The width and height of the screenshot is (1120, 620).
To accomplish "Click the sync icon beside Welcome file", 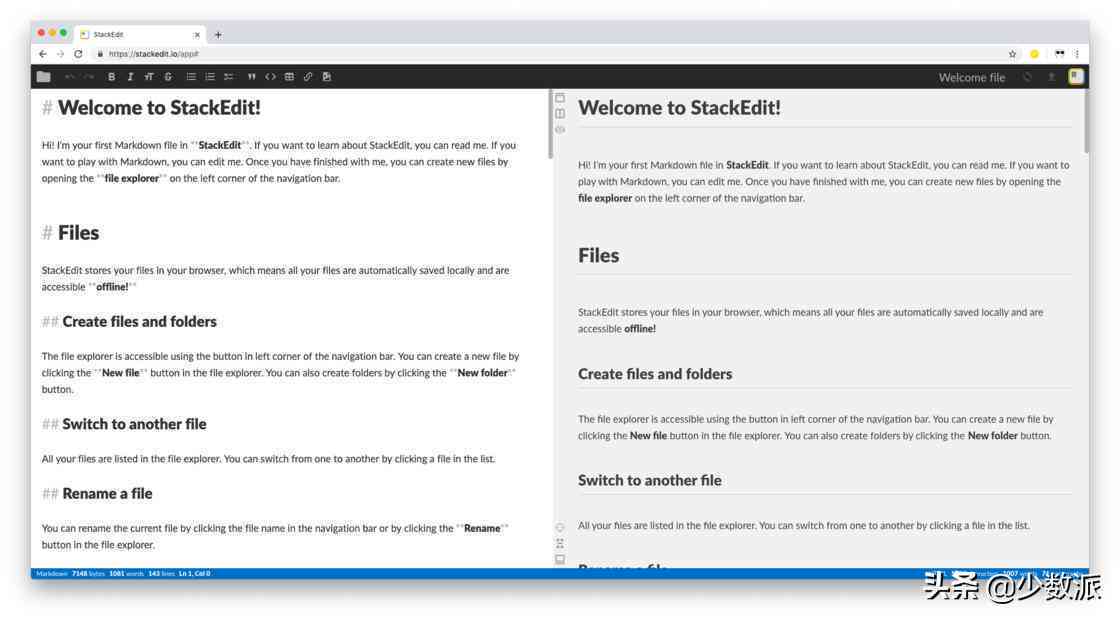I will (1027, 77).
